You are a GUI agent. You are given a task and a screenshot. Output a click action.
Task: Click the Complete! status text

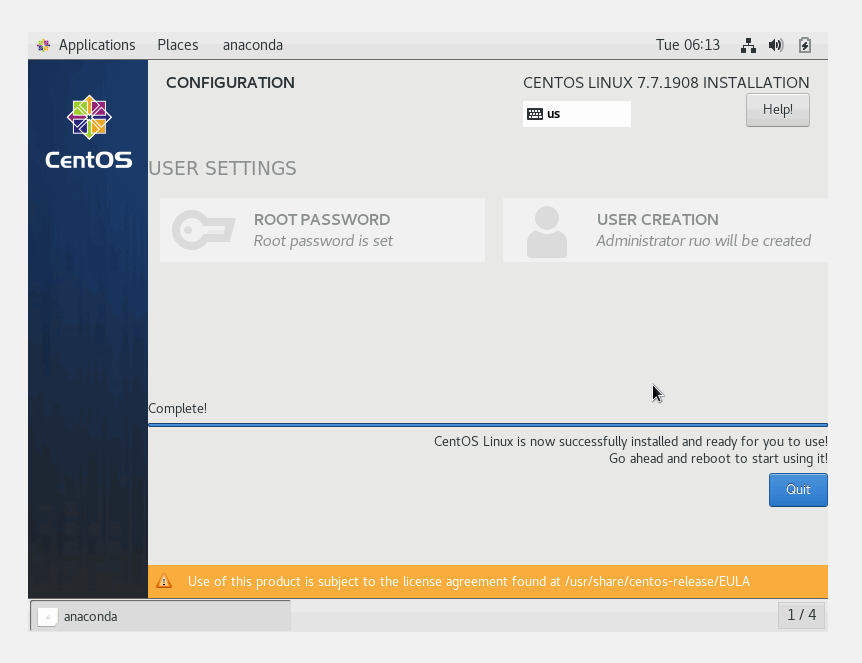click(x=178, y=408)
